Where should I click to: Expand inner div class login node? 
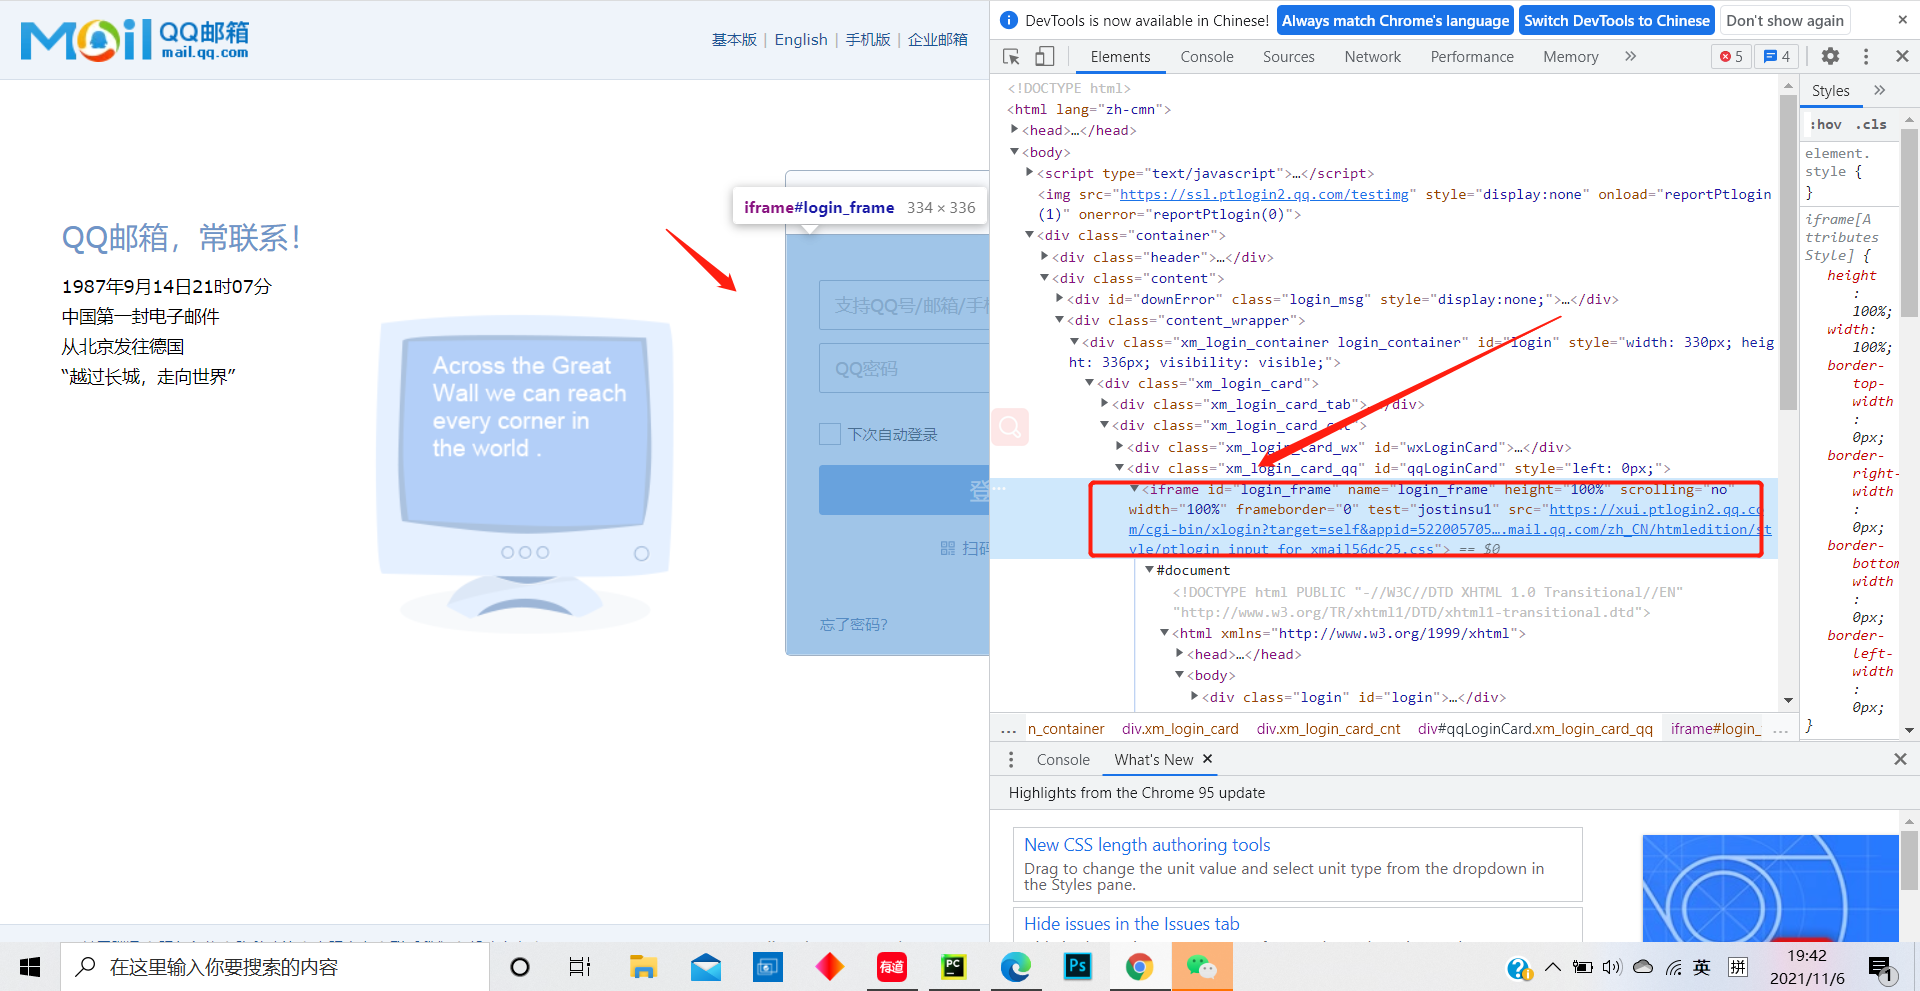click(1194, 697)
